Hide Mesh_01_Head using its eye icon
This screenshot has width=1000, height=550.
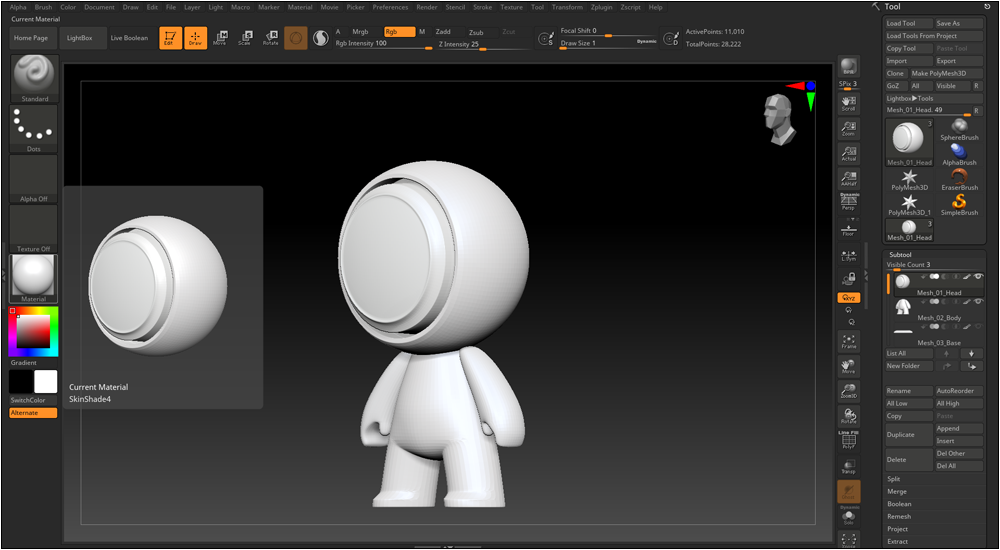[x=977, y=276]
